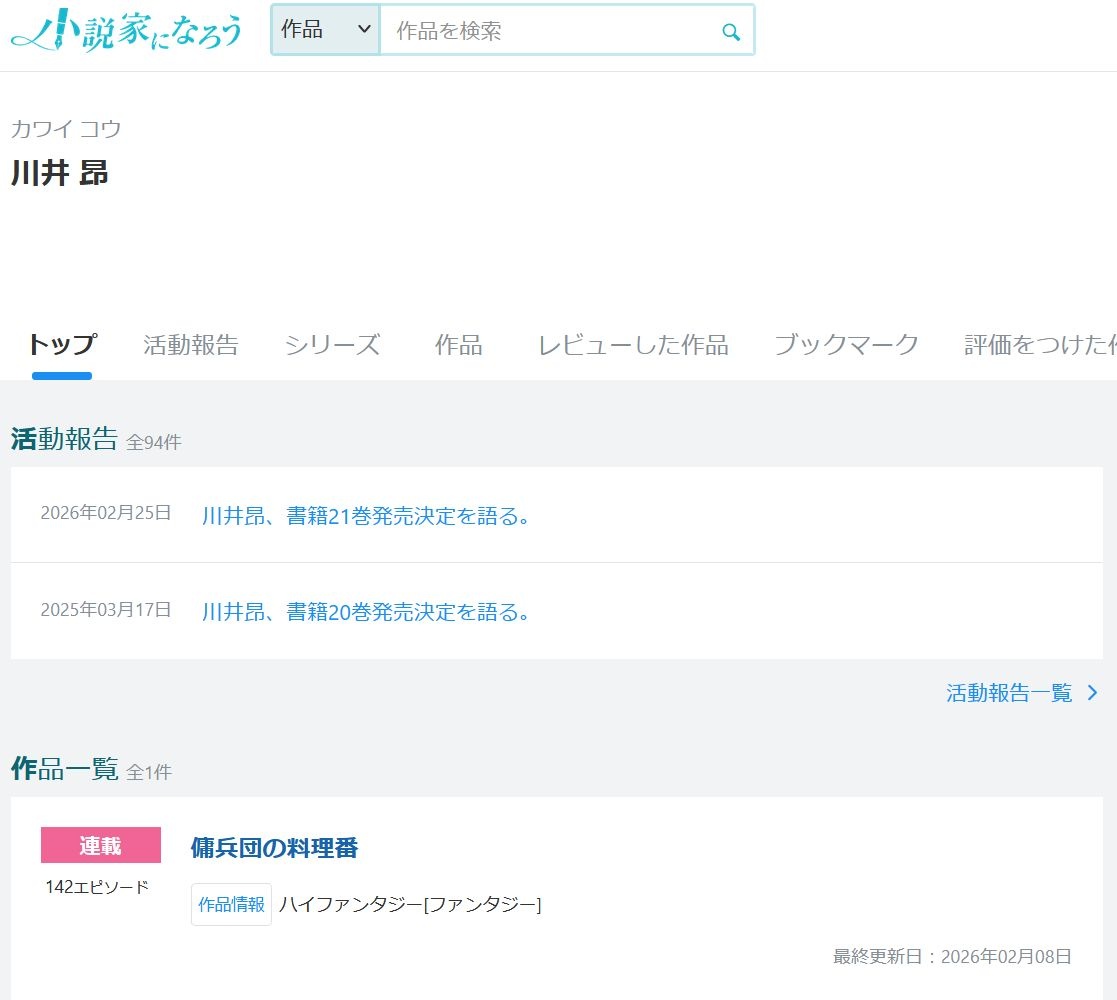Click the 全94件 count label
Image resolution: width=1117 pixels, height=1000 pixels.
(154, 442)
